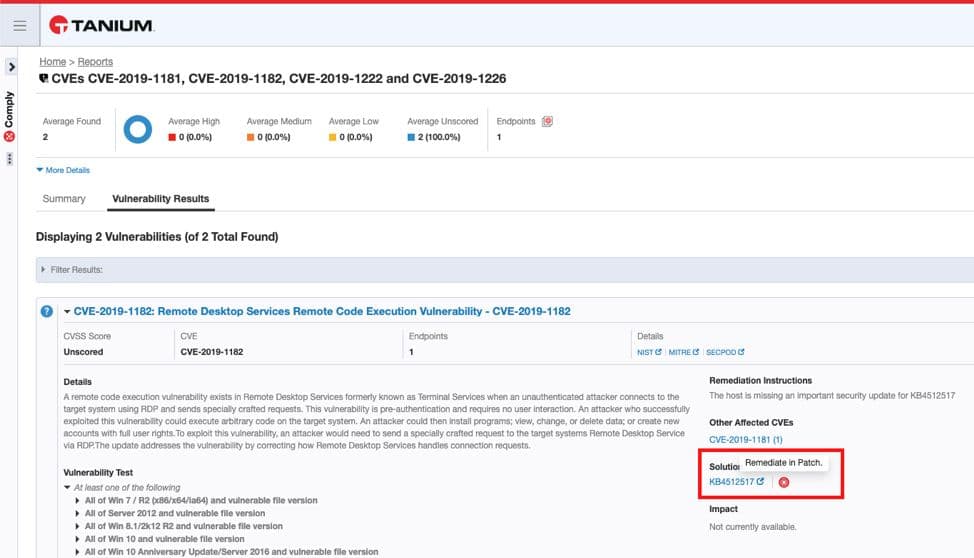Open the SECPOD details link

(721, 352)
